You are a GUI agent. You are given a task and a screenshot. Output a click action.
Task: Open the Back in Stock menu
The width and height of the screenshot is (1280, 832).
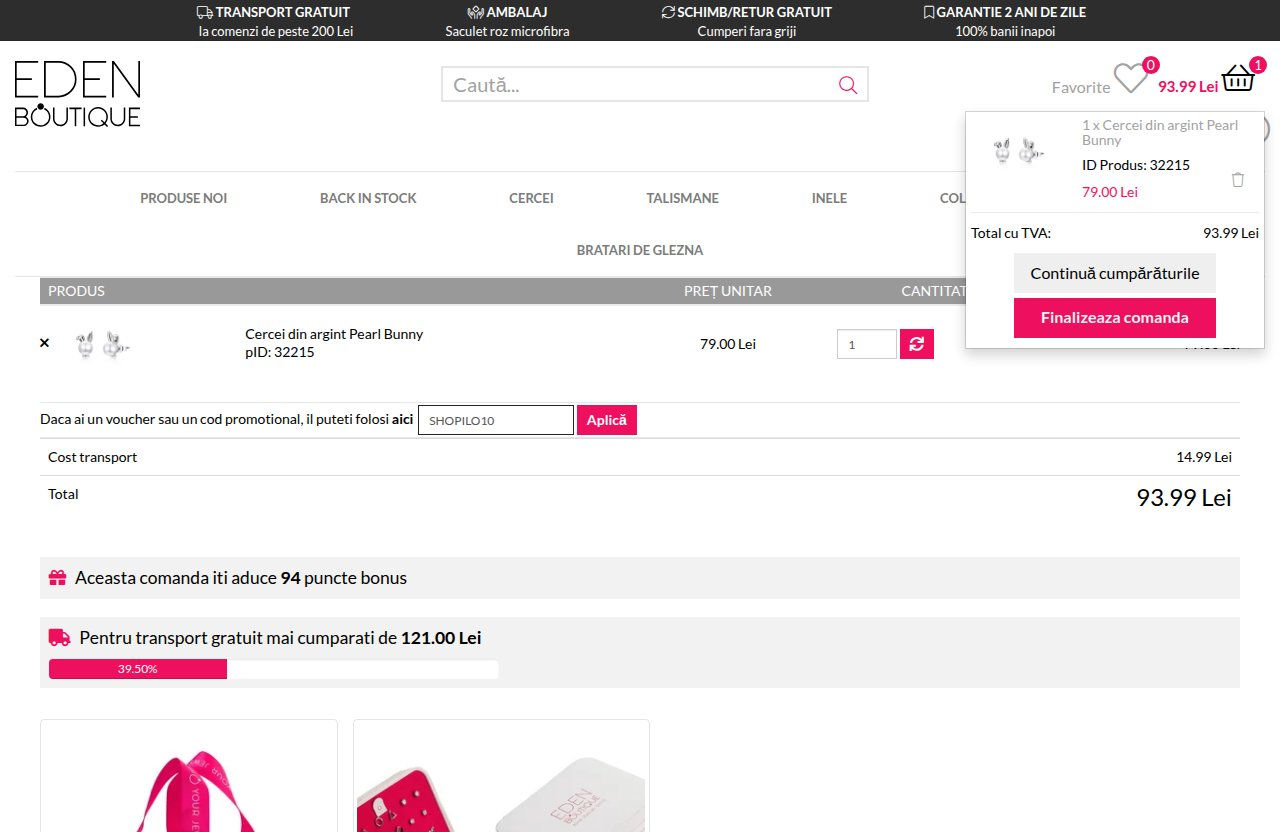tap(368, 198)
